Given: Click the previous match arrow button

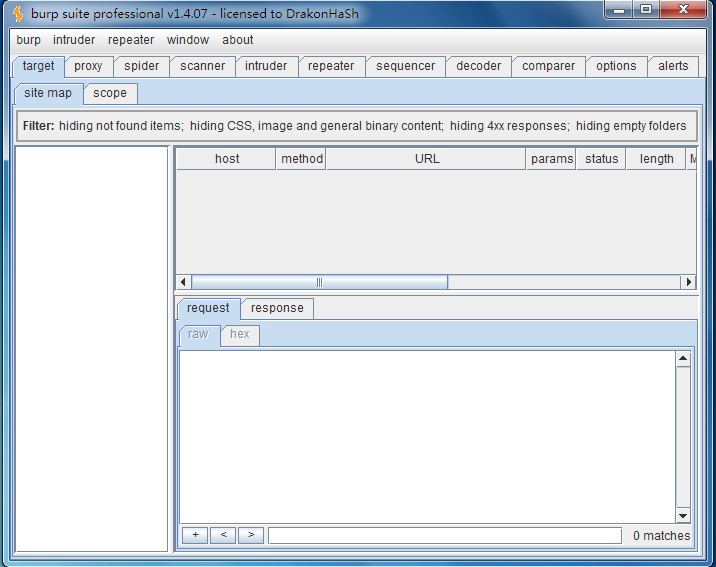Looking at the screenshot, I should tap(223, 535).
